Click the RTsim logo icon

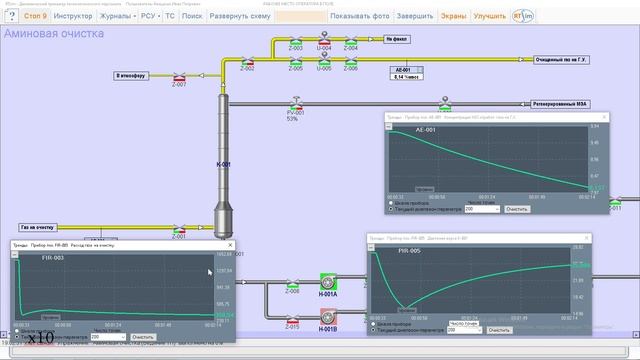[x=523, y=16]
